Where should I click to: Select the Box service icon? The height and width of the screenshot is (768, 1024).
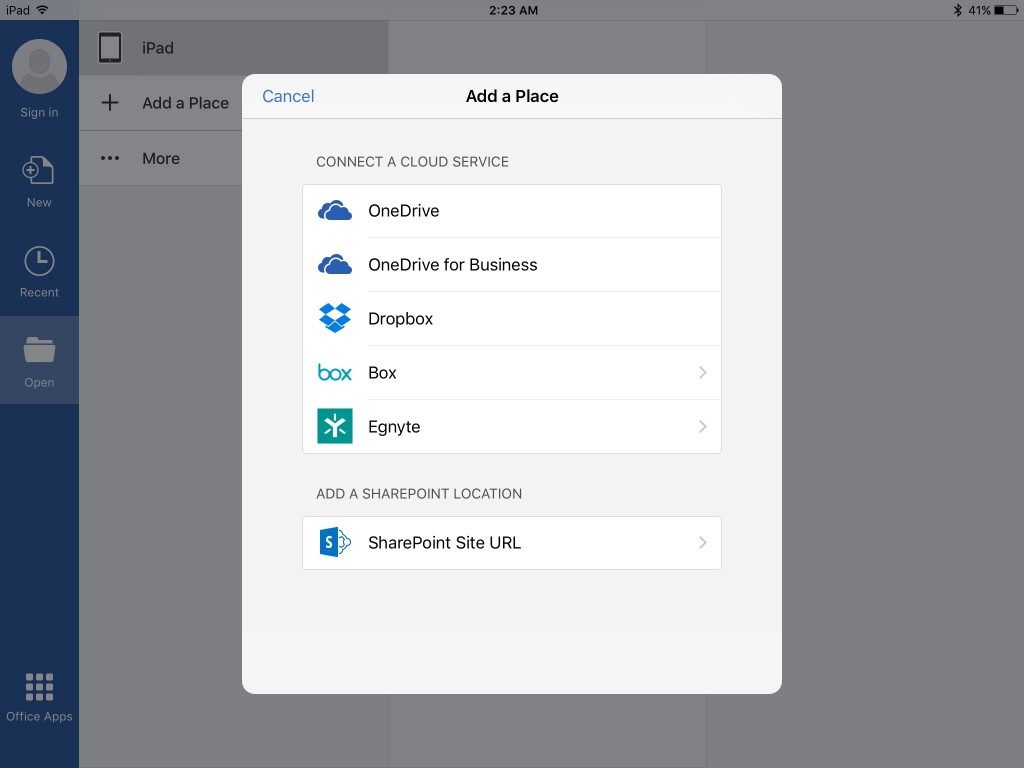coord(335,372)
